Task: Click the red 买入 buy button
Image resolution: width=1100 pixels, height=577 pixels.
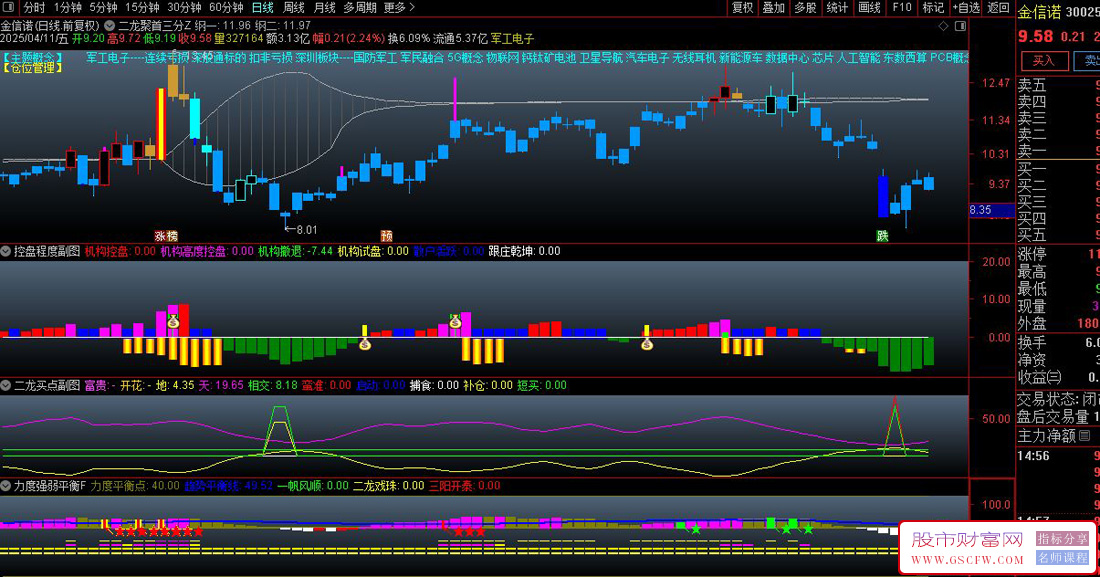Action: pos(1044,60)
